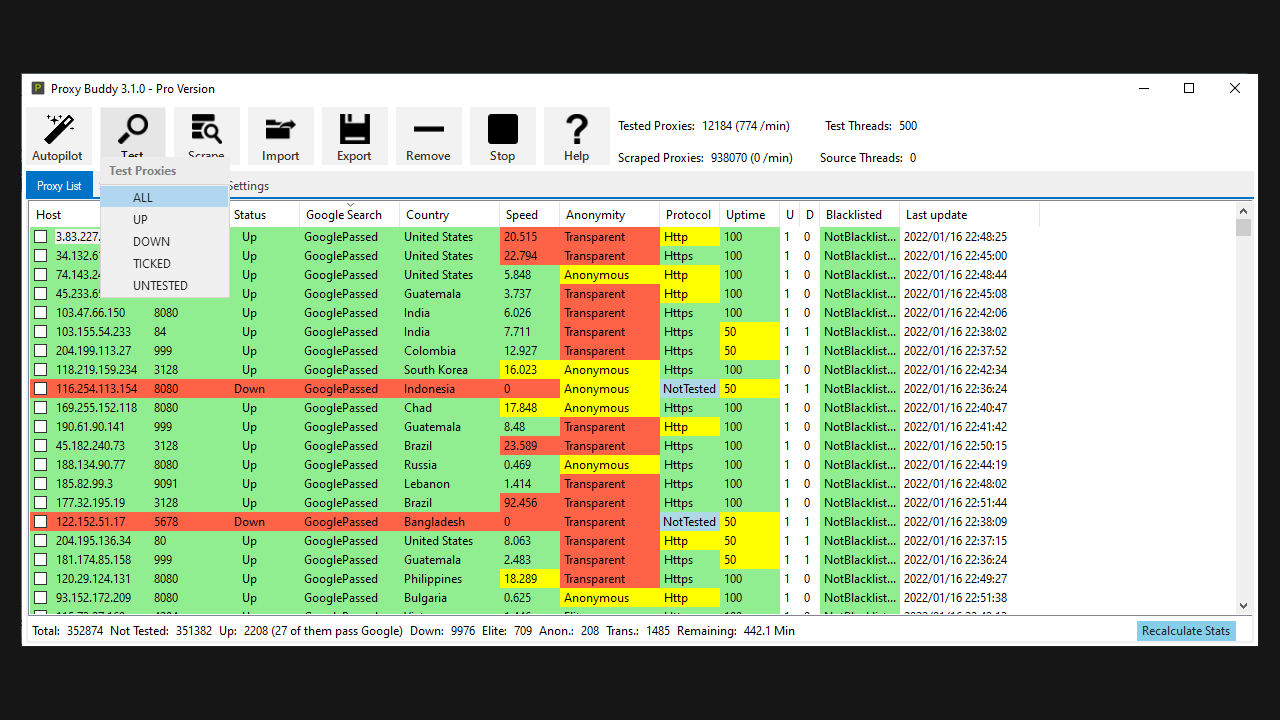
Task: Remove selected proxies
Action: point(428,135)
